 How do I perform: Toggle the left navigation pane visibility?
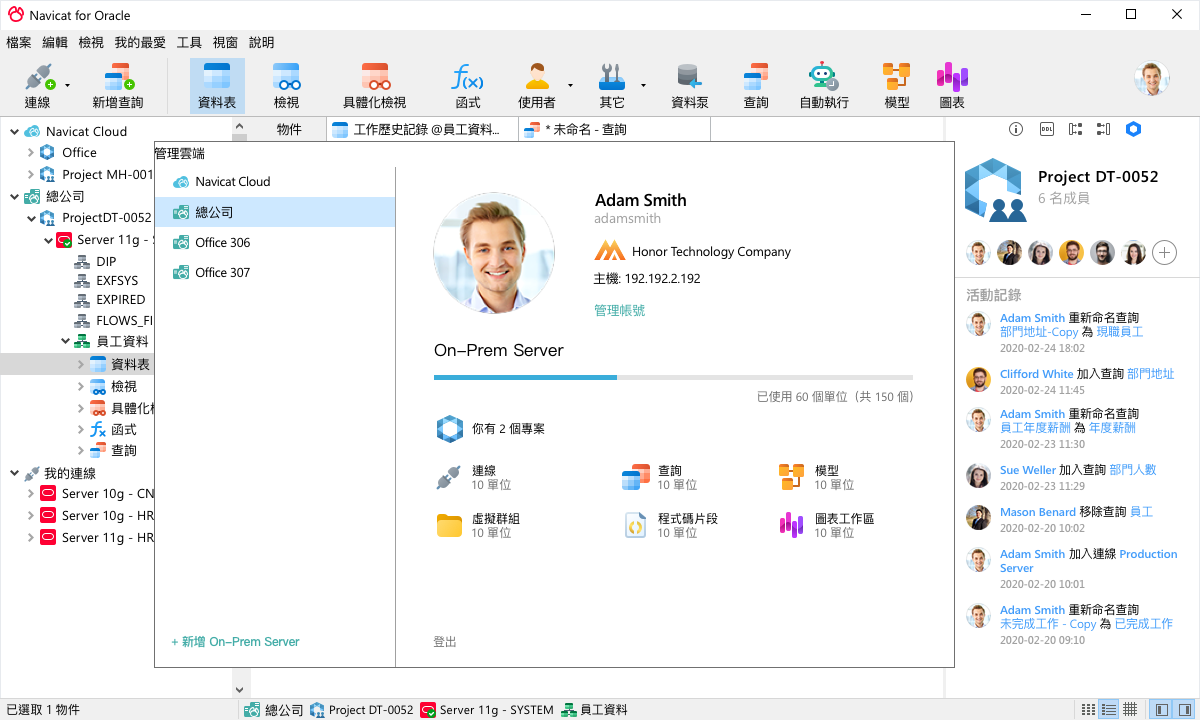[x=1161, y=709]
